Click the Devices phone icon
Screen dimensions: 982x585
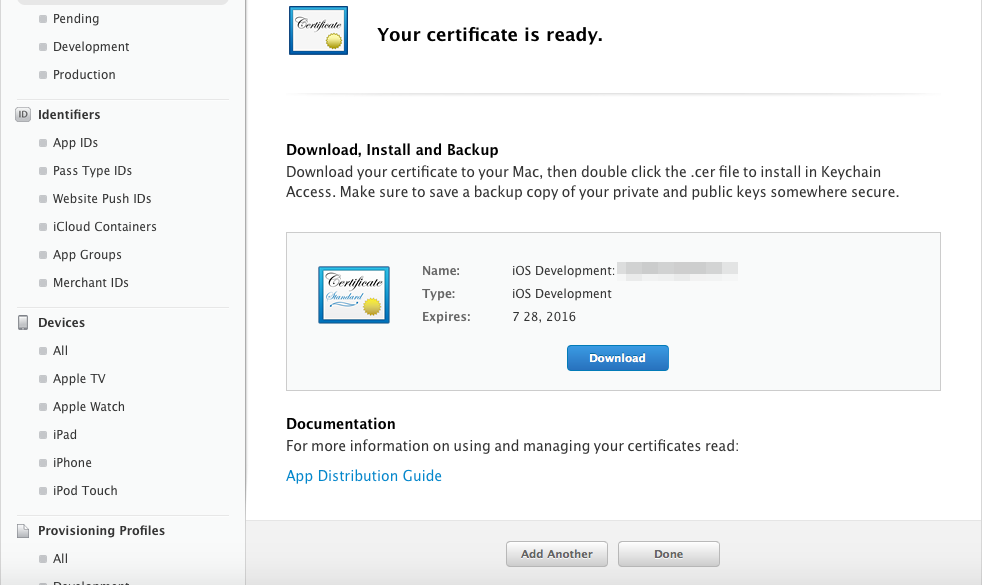[23, 323]
